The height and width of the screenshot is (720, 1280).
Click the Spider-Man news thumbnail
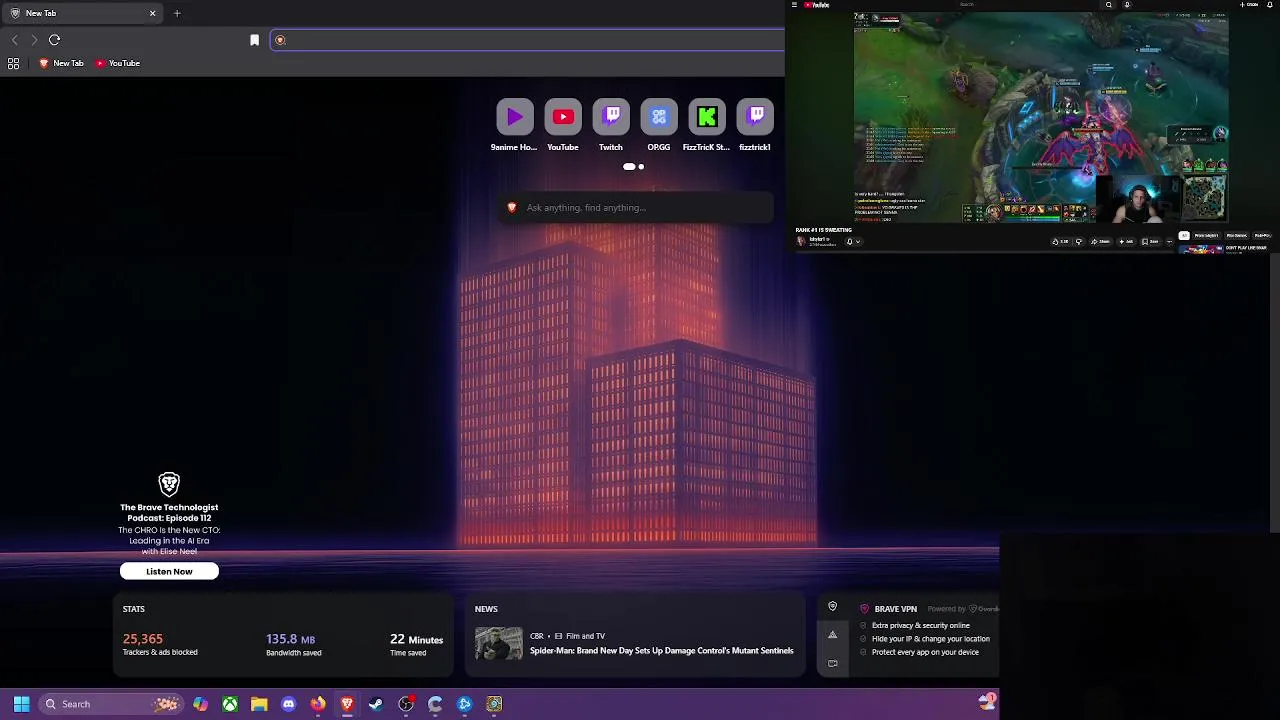[x=498, y=643]
